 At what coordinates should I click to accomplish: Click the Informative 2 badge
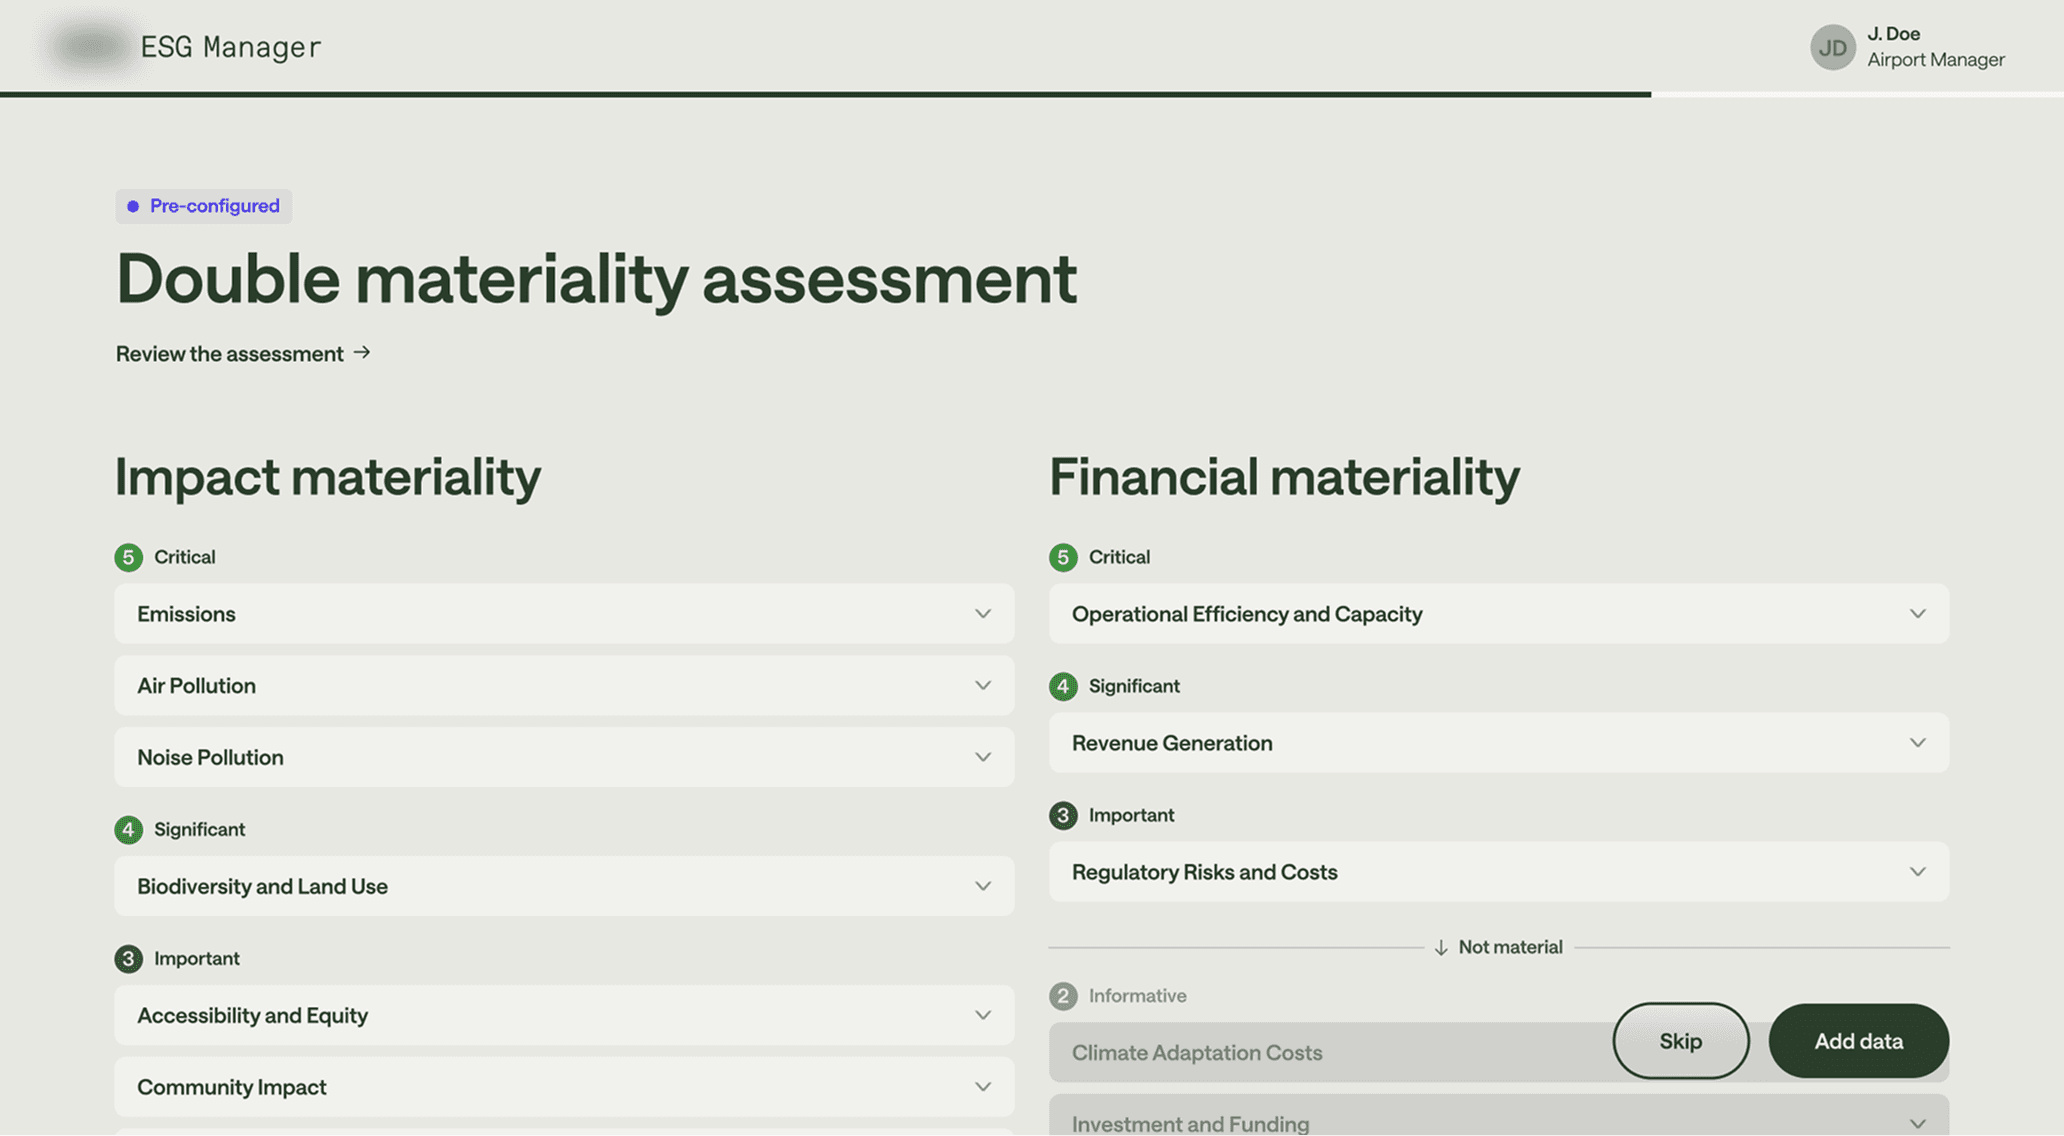(1063, 996)
